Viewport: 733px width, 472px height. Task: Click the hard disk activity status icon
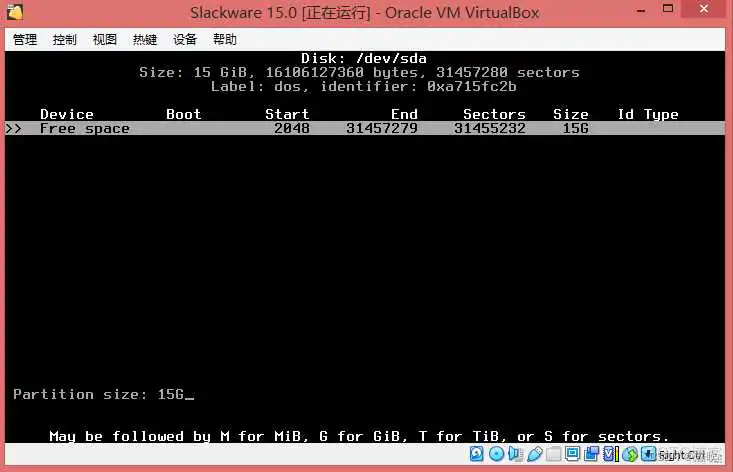point(476,454)
